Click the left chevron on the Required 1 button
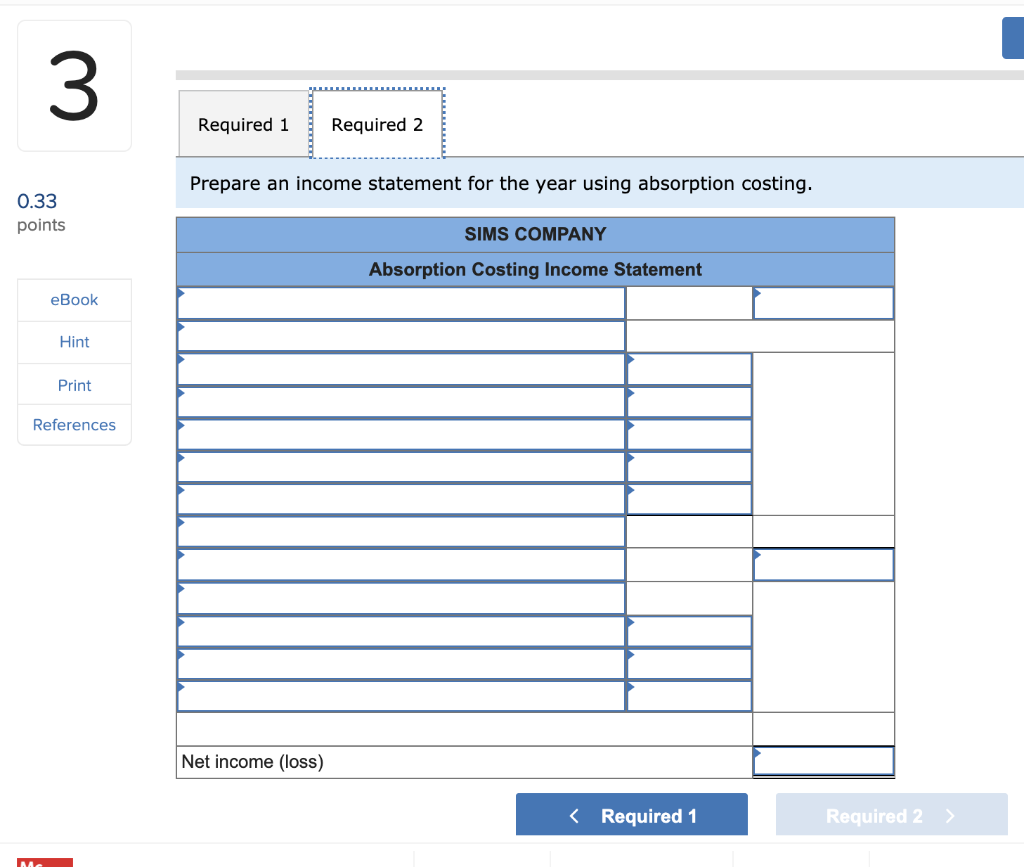The image size is (1024, 867). coord(574,815)
